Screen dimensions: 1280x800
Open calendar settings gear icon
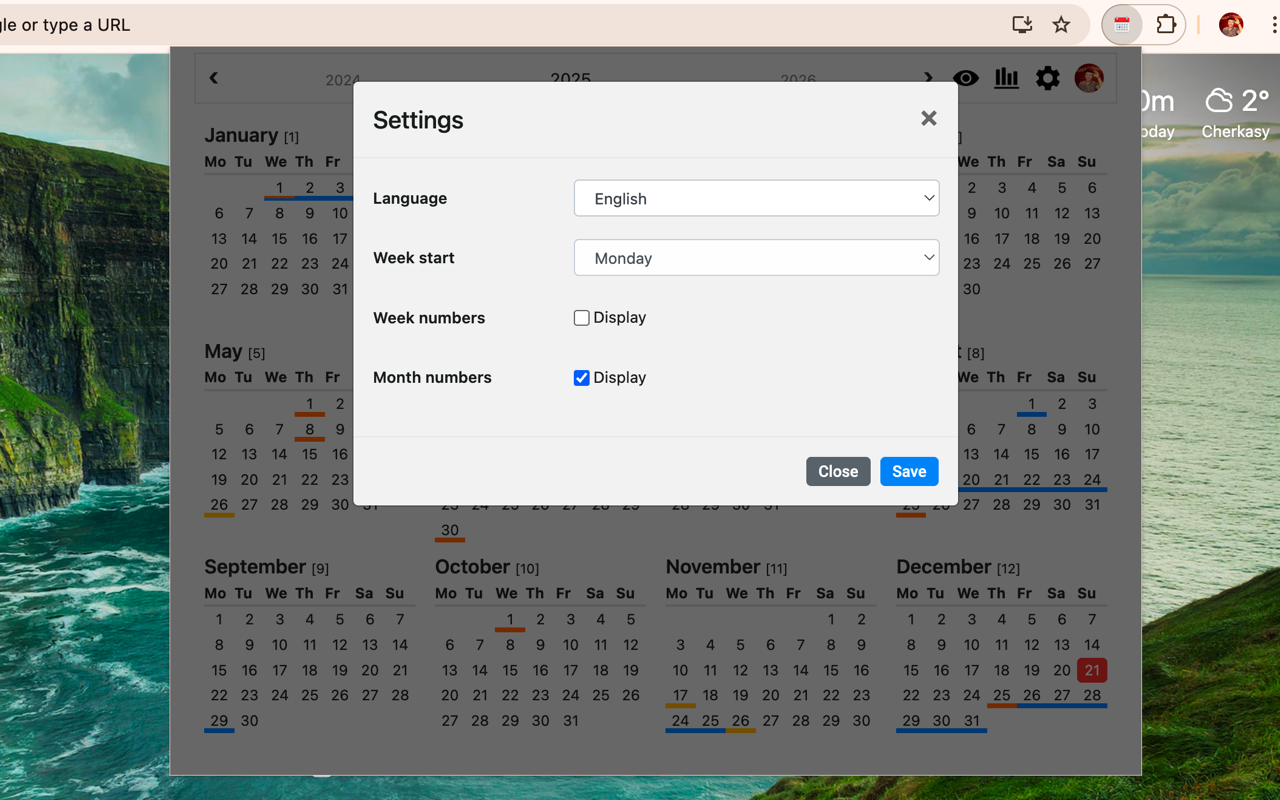[1047, 78]
